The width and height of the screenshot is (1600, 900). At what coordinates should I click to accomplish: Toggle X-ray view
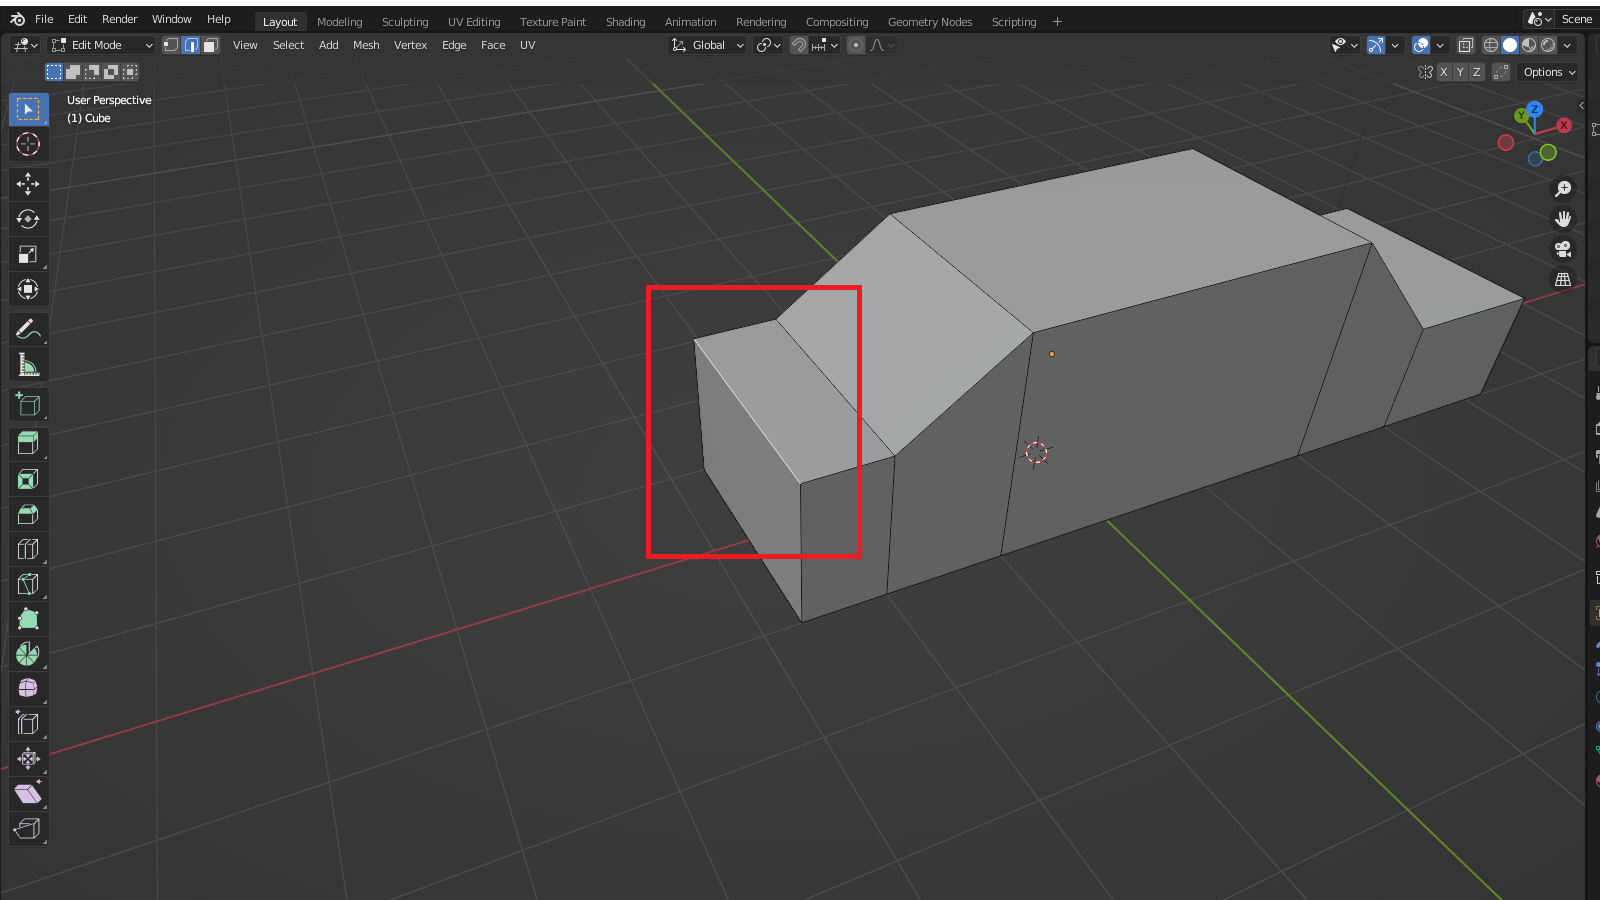click(1466, 45)
